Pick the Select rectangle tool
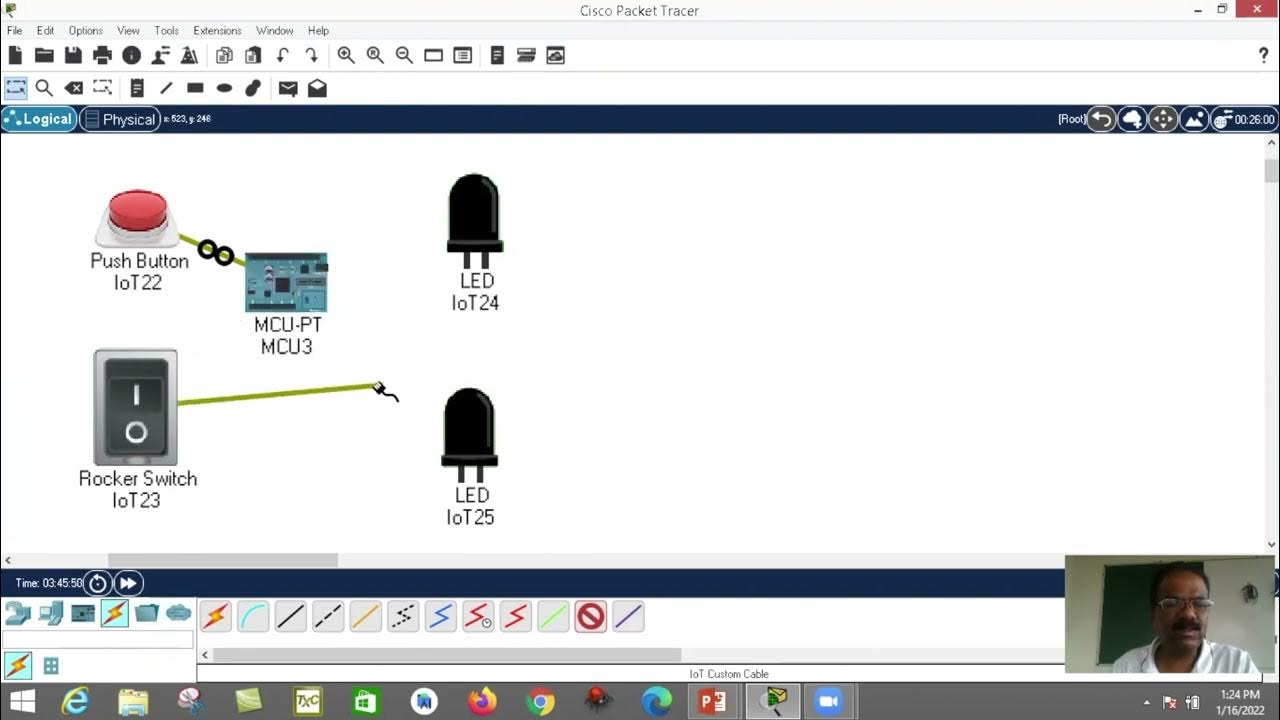This screenshot has width=1280, height=720. pos(15,88)
